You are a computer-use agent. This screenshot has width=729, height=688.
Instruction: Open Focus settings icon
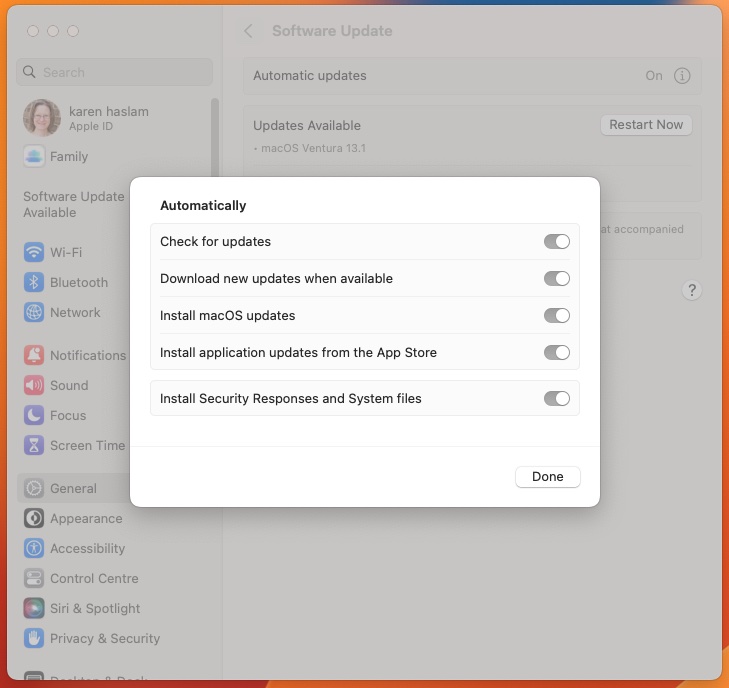click(34, 415)
